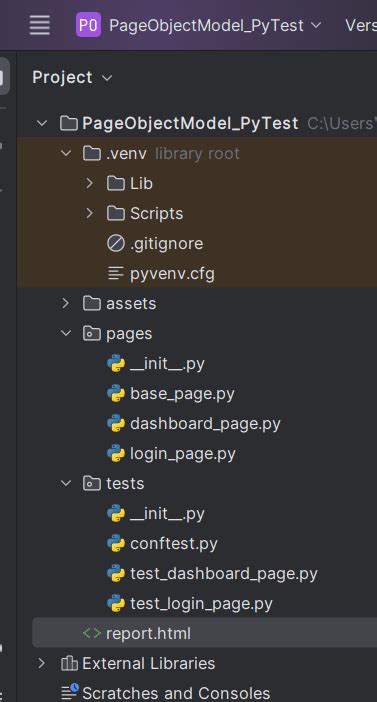Click the .gitignore file icon
Image resolution: width=377 pixels, height=702 pixels.
click(x=116, y=244)
